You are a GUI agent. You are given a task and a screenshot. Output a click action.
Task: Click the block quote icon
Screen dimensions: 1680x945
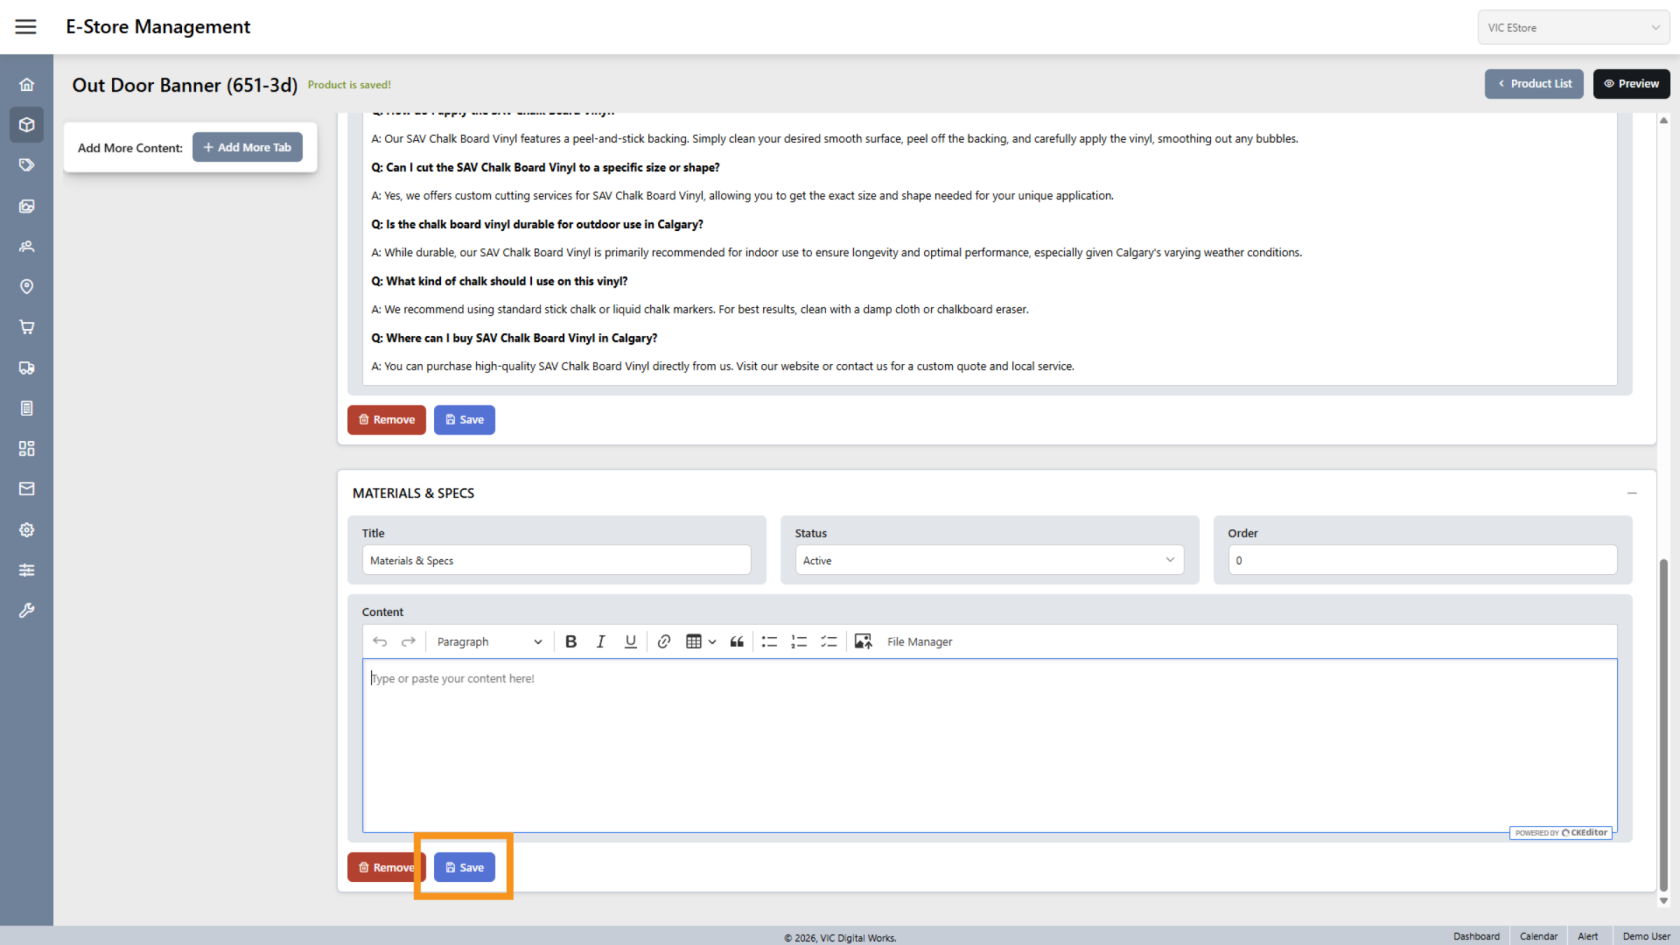737,642
